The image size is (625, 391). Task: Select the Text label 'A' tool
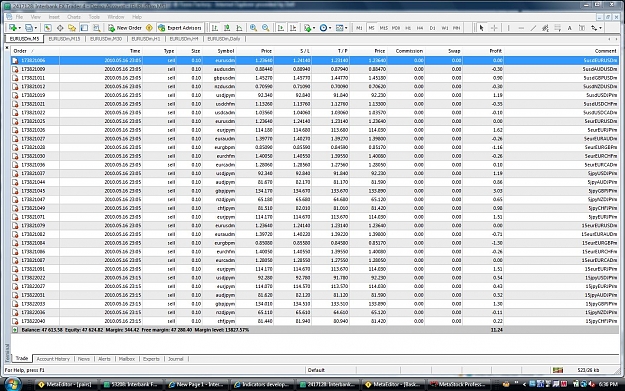pos(570,28)
